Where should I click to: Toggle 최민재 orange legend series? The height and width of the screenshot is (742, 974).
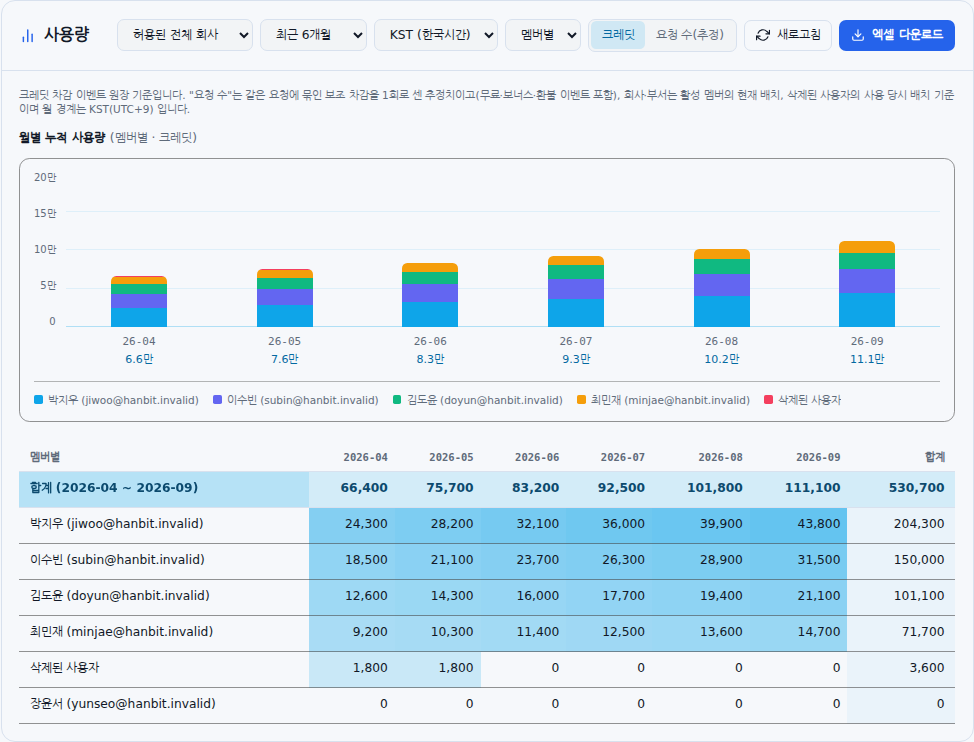[x=663, y=400]
